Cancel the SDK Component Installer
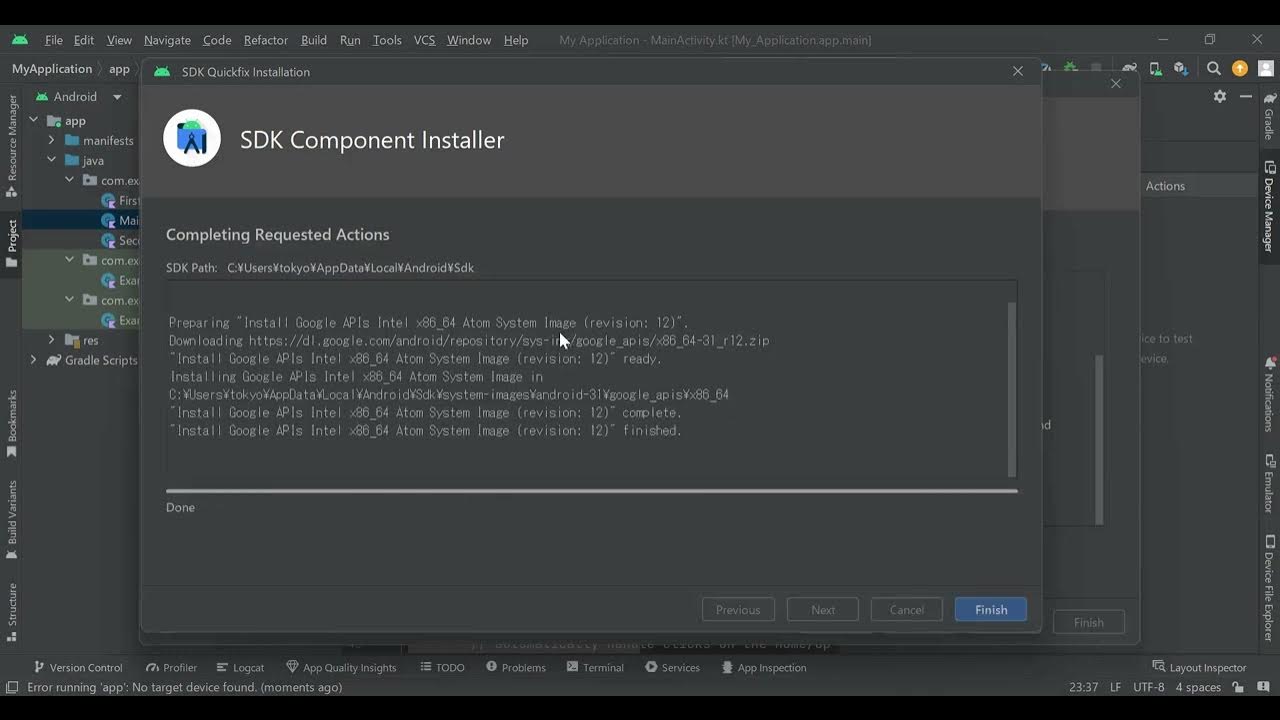The height and width of the screenshot is (720, 1280). click(x=906, y=609)
